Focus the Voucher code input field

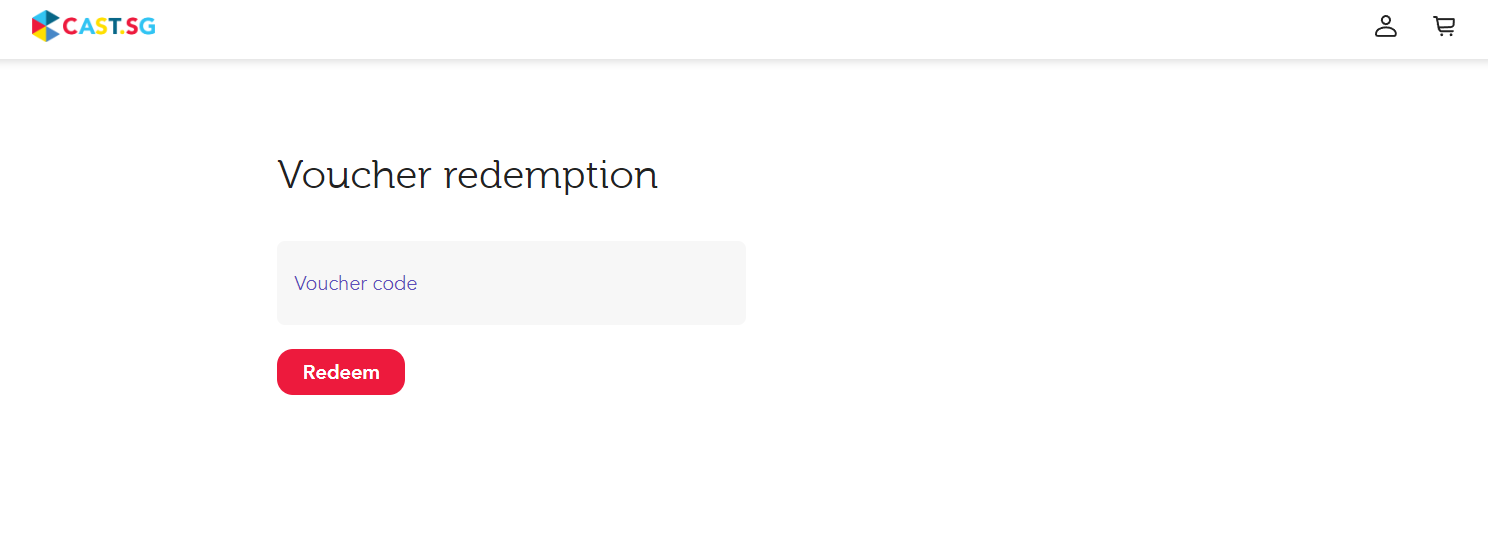(511, 283)
